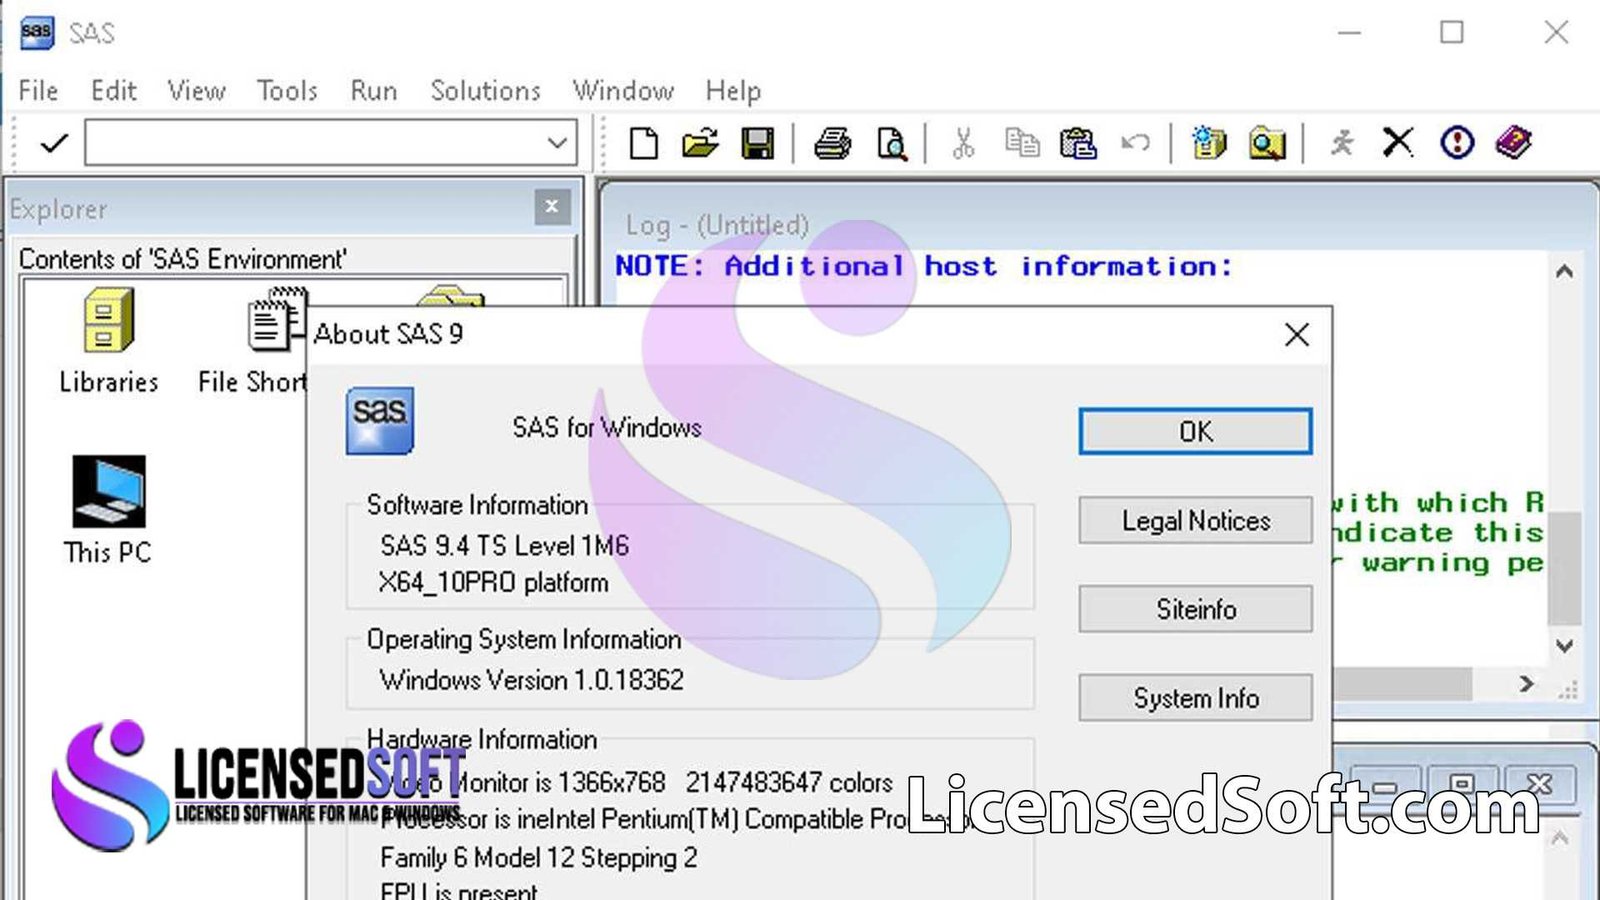Open the Solutions menu
The image size is (1600, 900).
click(x=484, y=90)
